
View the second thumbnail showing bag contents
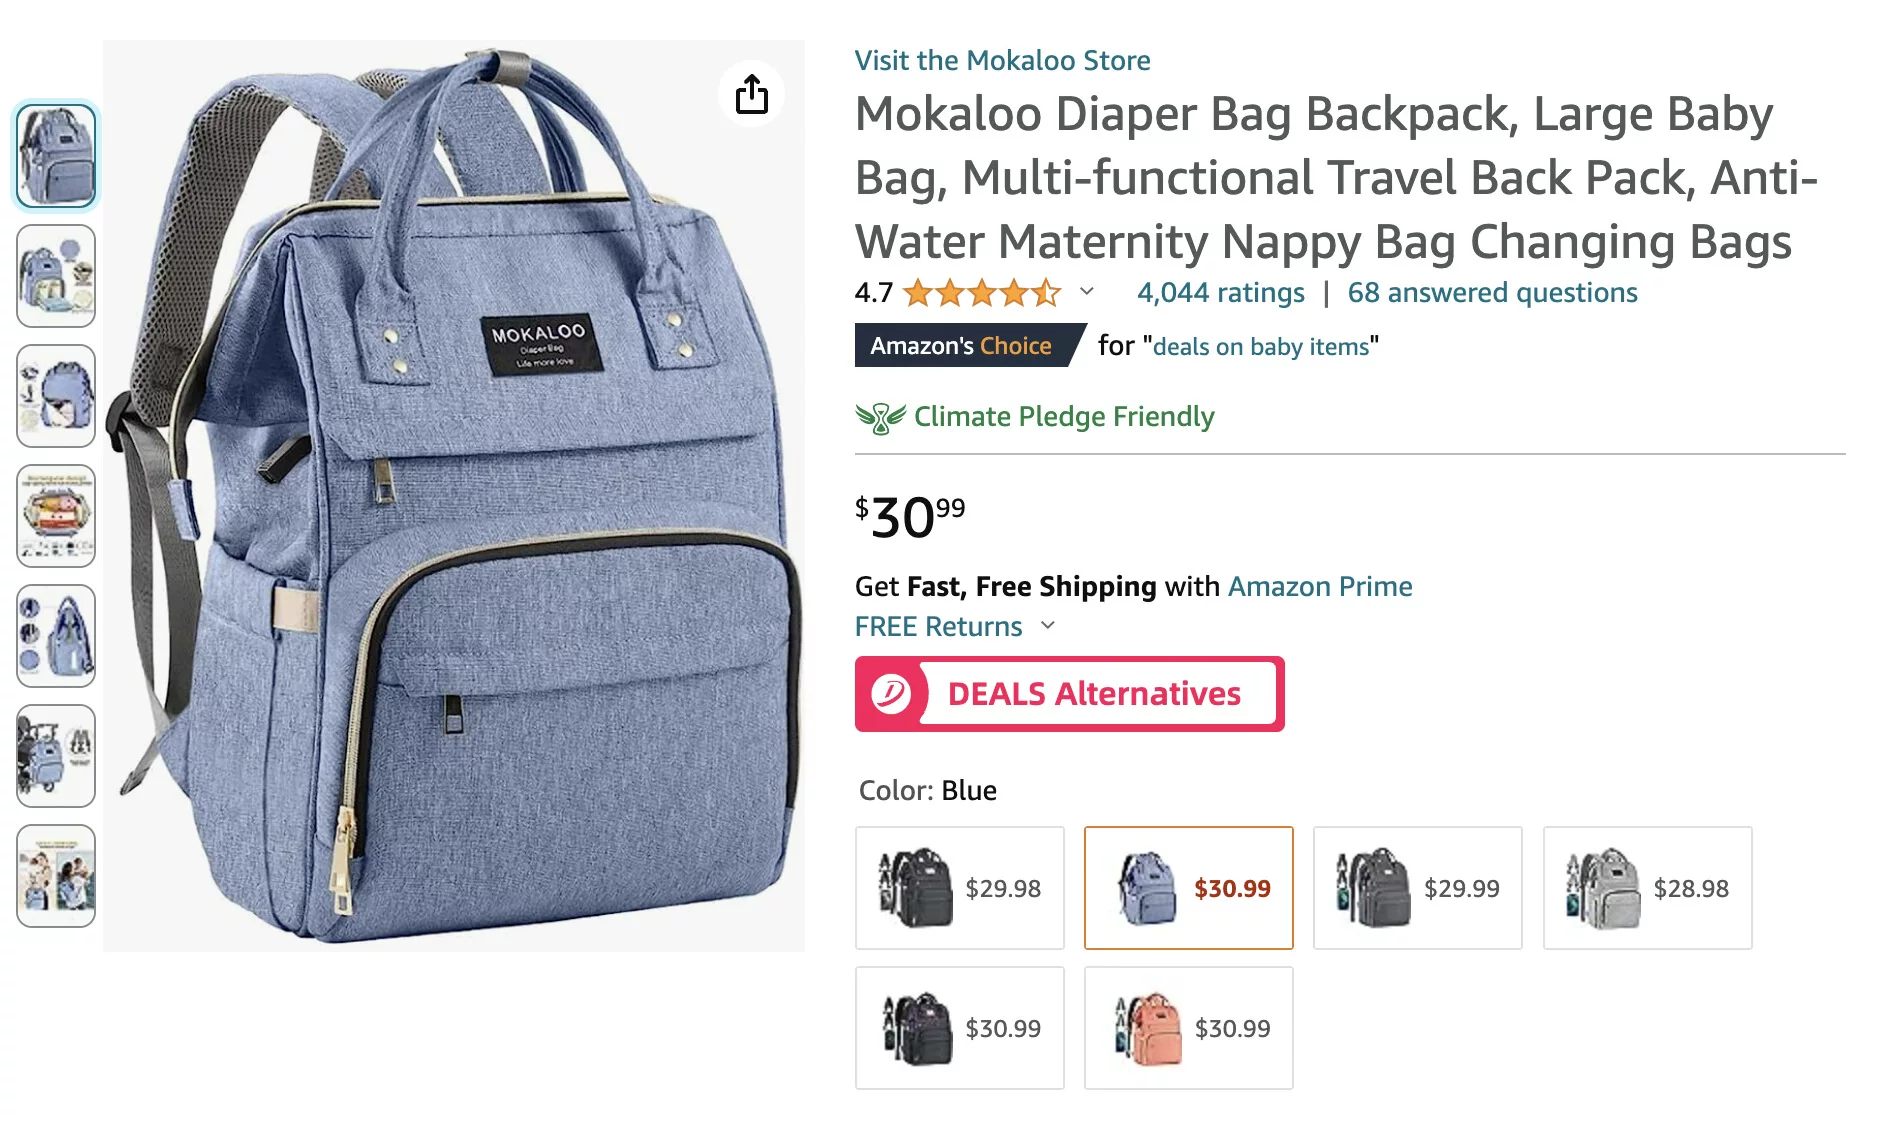coord(56,276)
